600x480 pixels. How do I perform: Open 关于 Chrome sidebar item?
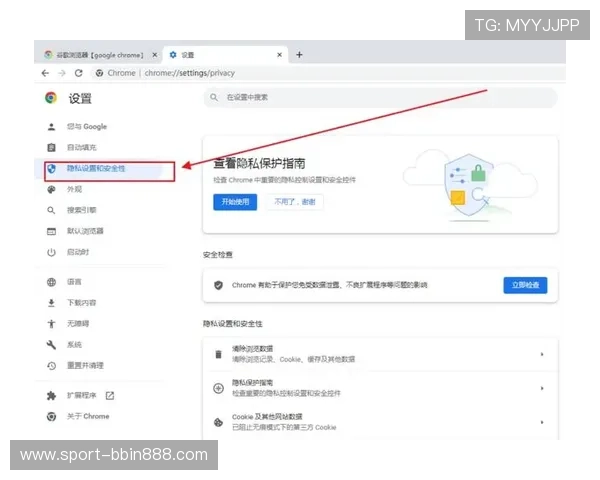pos(88,416)
